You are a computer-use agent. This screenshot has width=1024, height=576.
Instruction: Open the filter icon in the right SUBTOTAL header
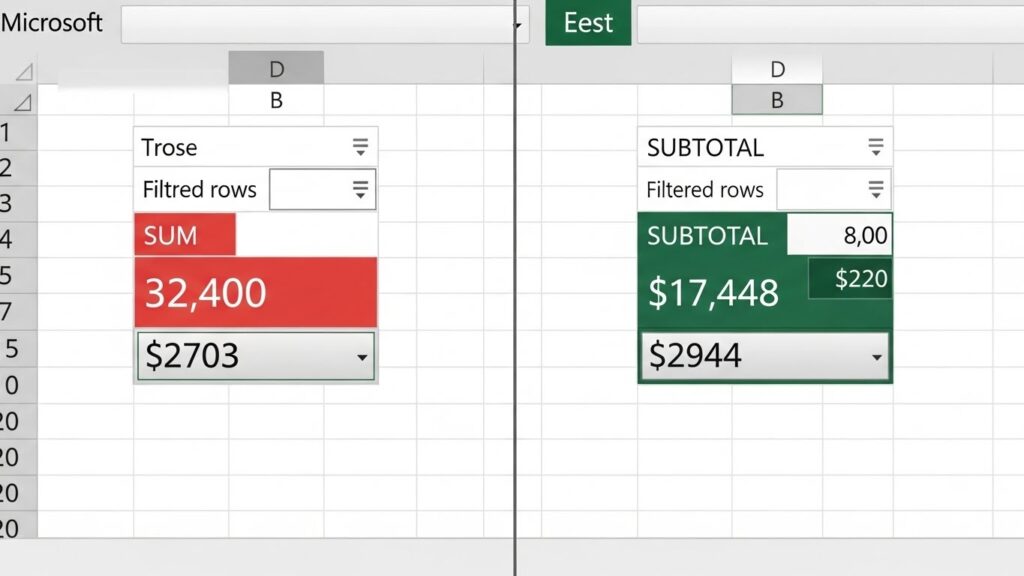[x=875, y=148]
